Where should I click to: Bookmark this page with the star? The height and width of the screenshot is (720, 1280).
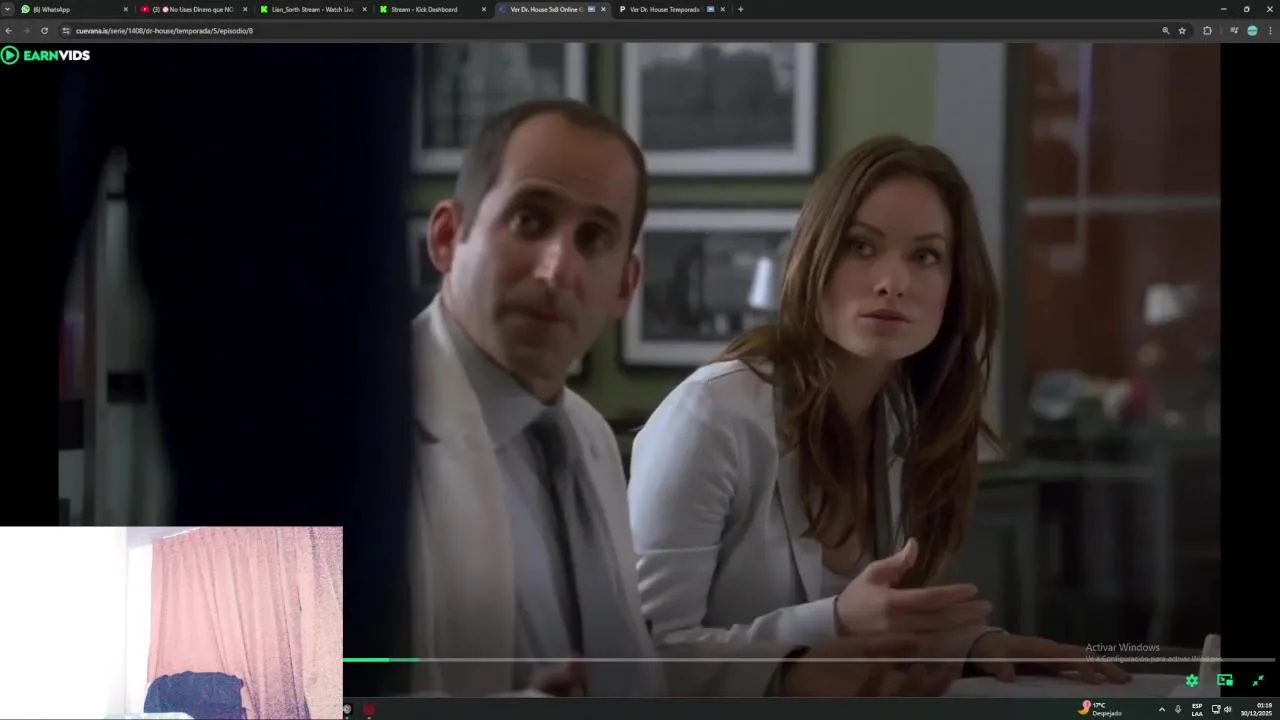click(x=1182, y=30)
